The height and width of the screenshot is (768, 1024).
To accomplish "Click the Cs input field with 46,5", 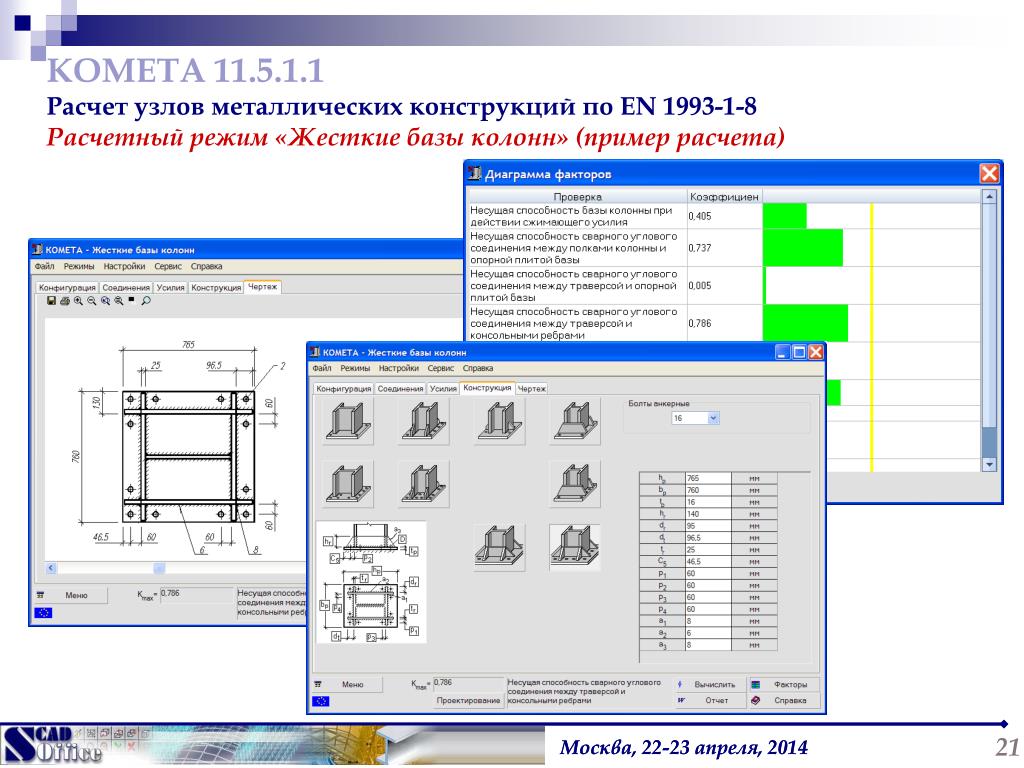I will click(707, 562).
